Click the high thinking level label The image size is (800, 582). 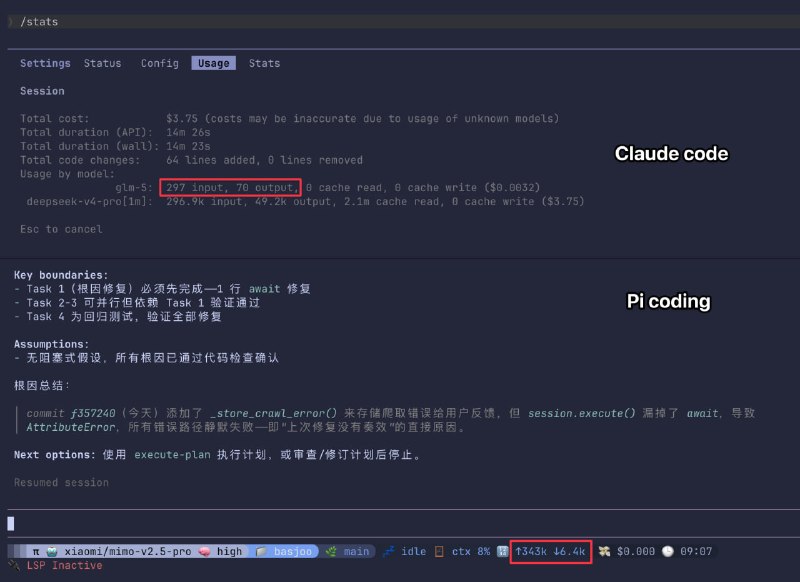[x=229, y=551]
